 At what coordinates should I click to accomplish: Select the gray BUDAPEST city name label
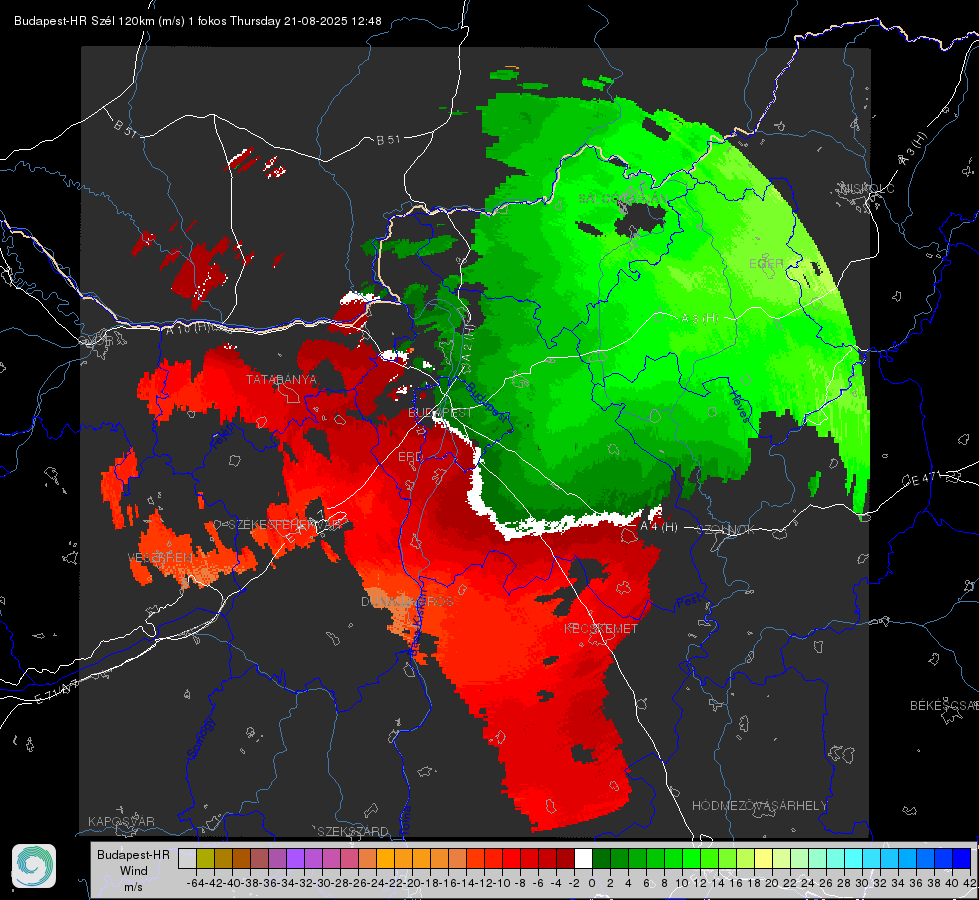click(440, 413)
